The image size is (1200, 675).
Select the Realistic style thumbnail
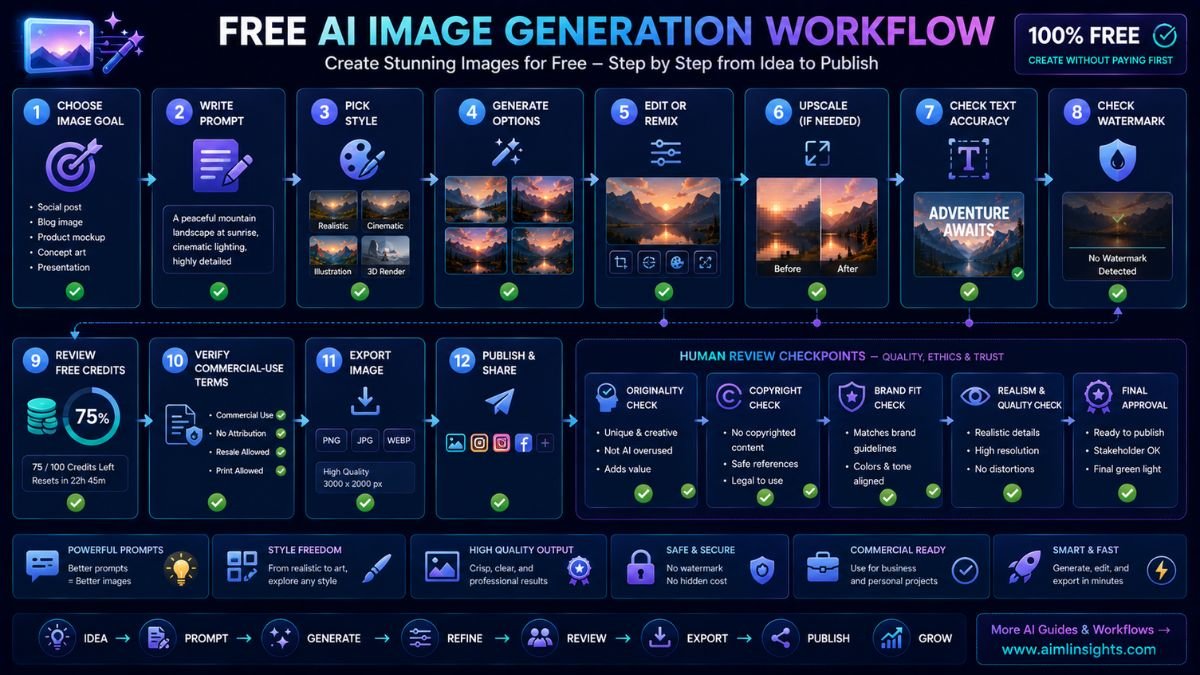pos(333,211)
